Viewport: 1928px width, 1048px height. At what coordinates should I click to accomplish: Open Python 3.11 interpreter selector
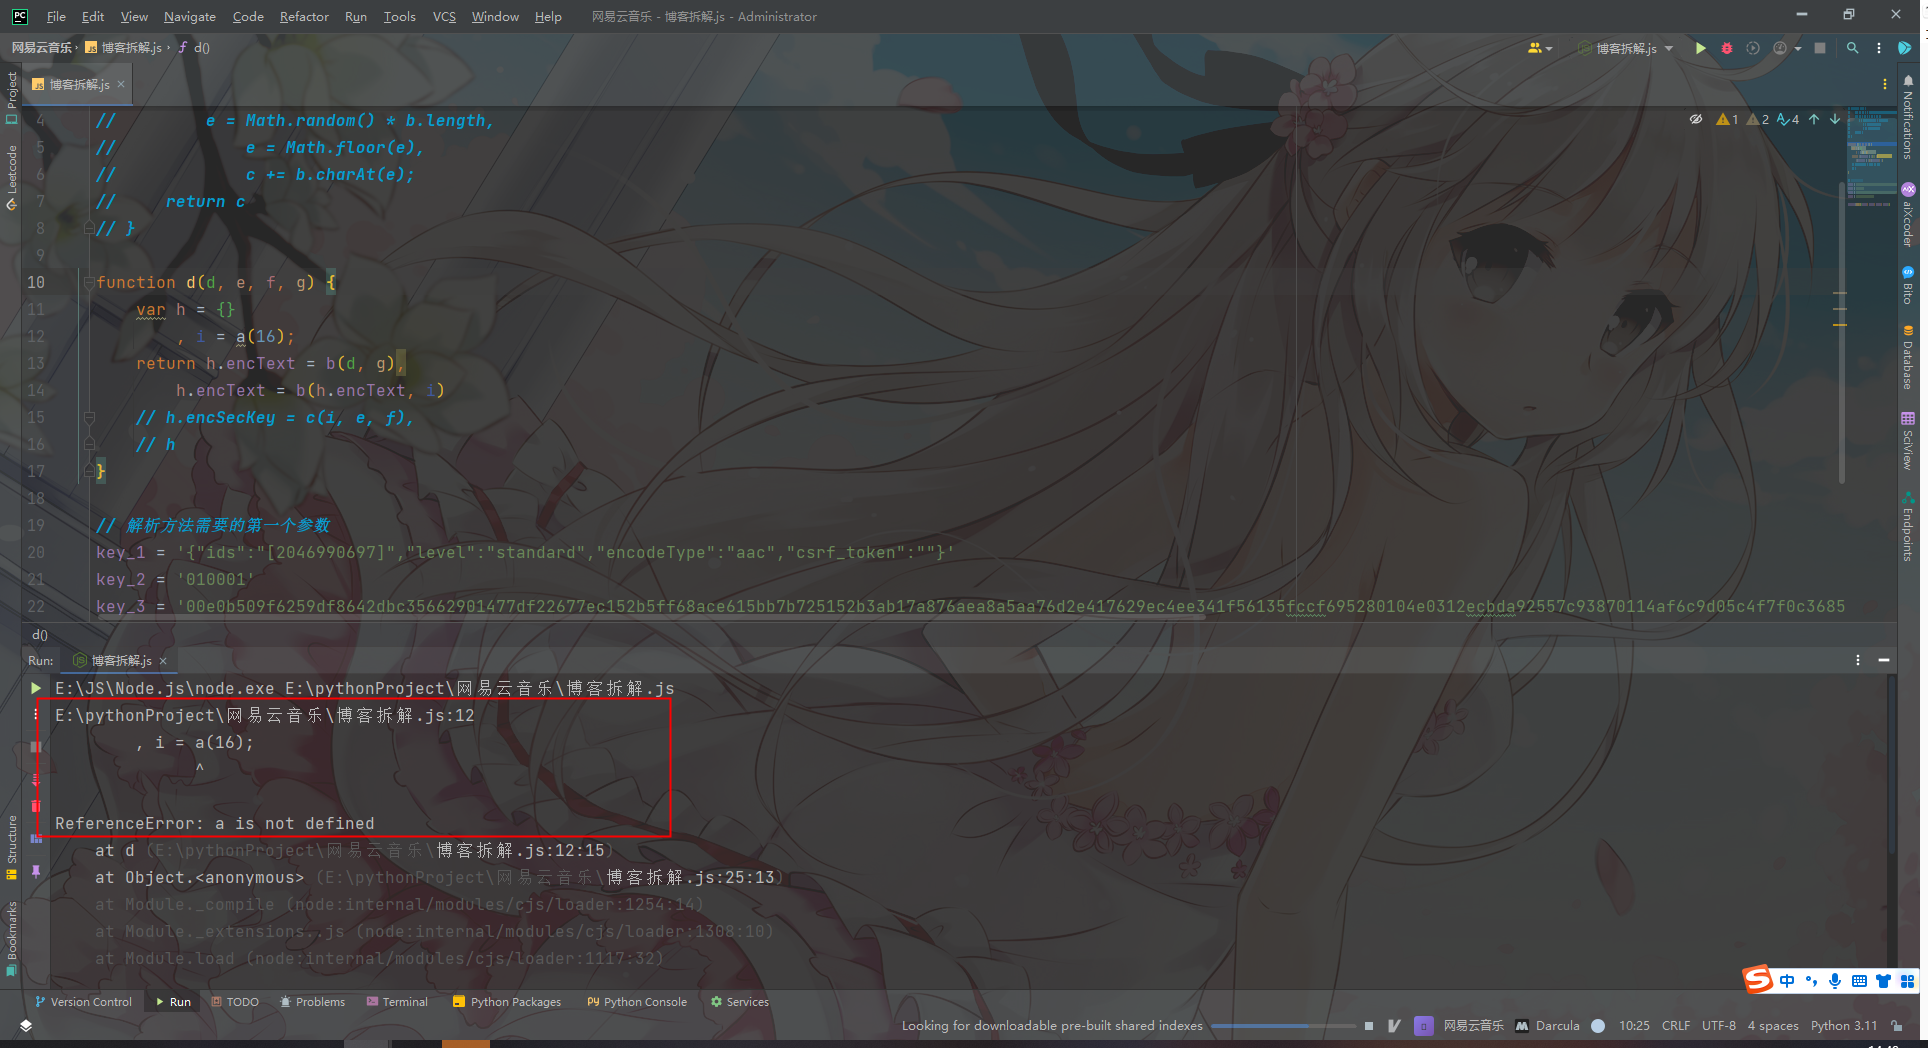point(1844,1025)
